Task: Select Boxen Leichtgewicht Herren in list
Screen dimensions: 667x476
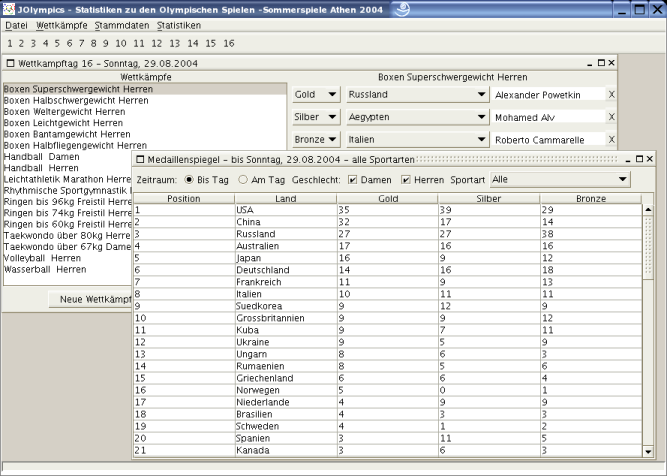Action: click(x=145, y=123)
